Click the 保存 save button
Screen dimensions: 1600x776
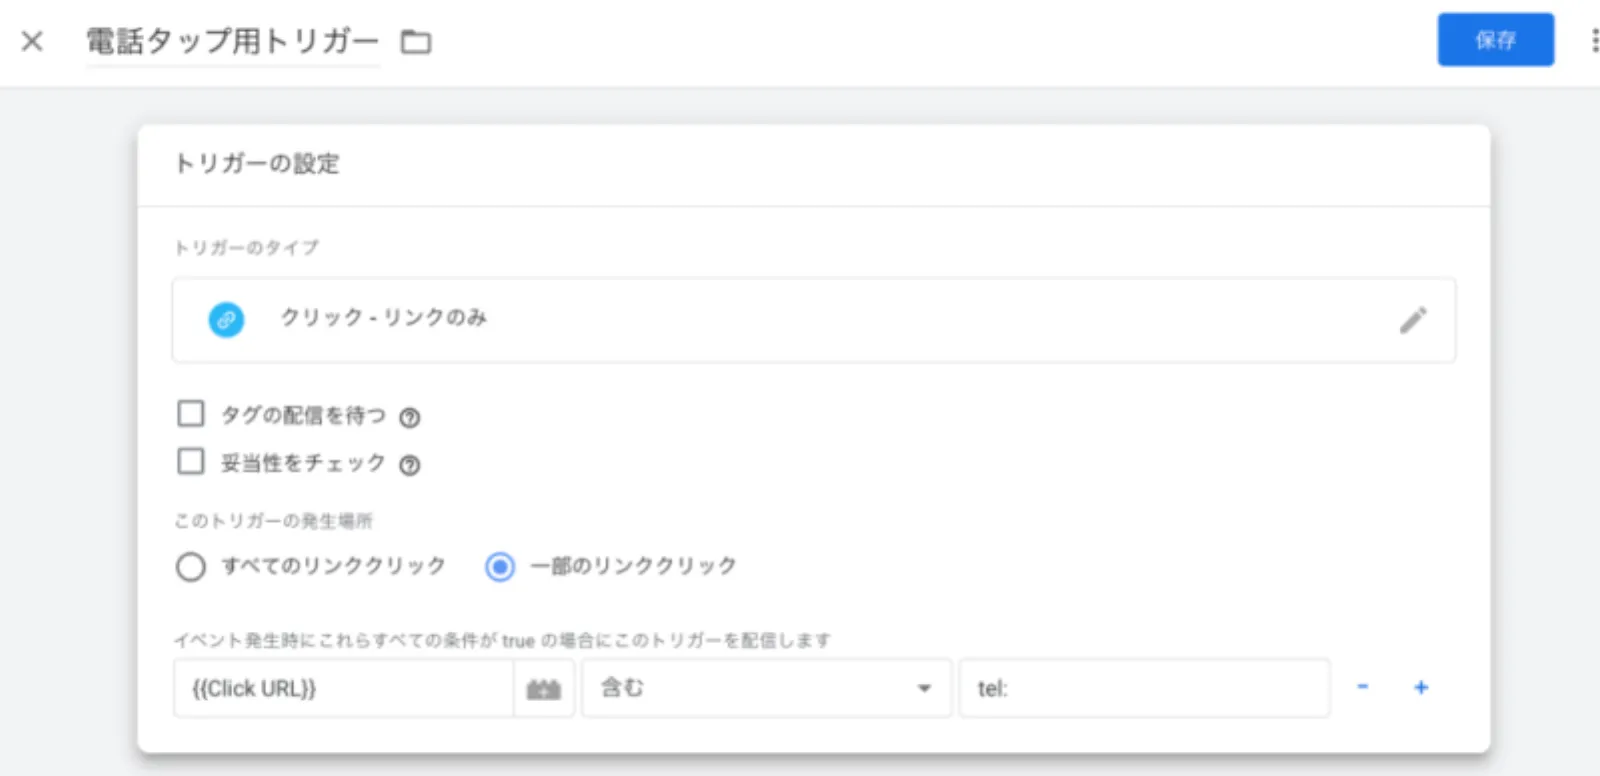1496,40
